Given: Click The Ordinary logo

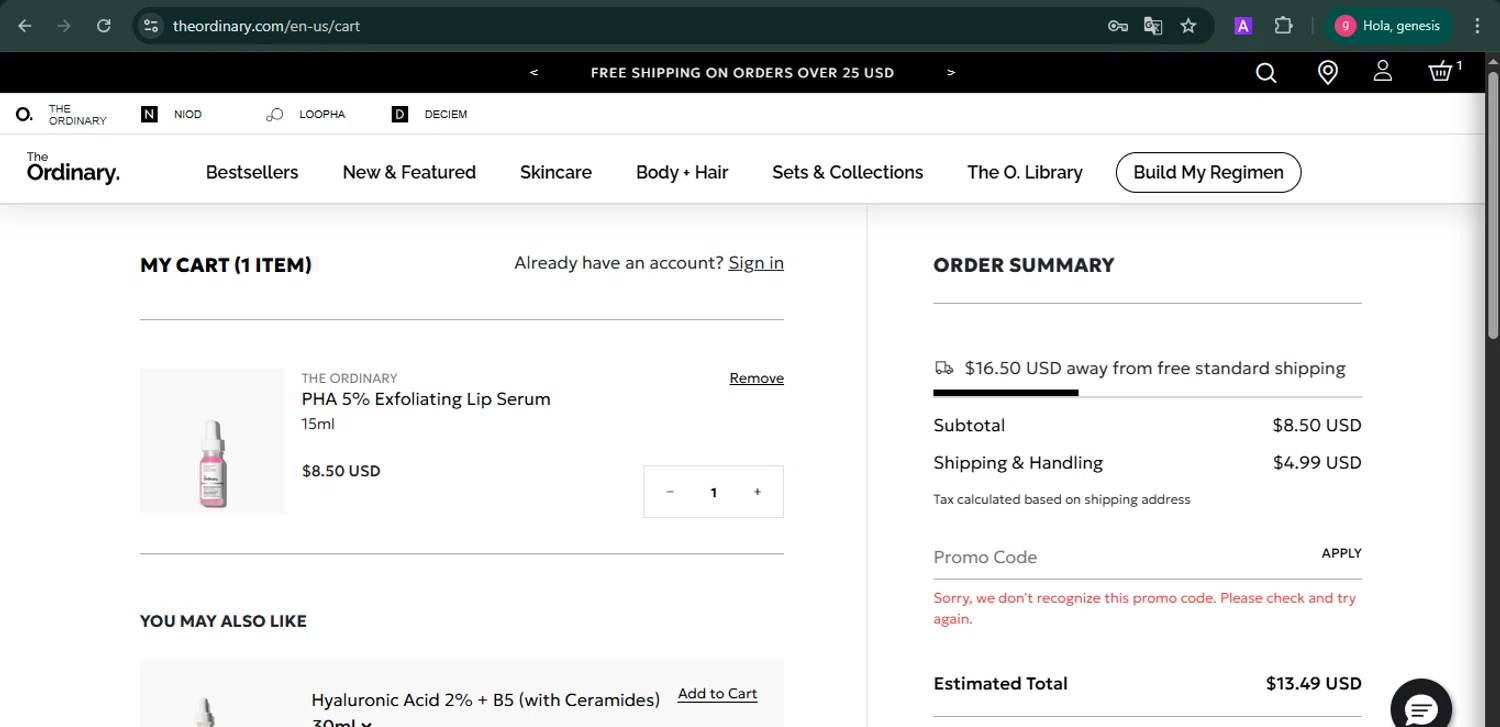Looking at the screenshot, I should [x=73, y=169].
